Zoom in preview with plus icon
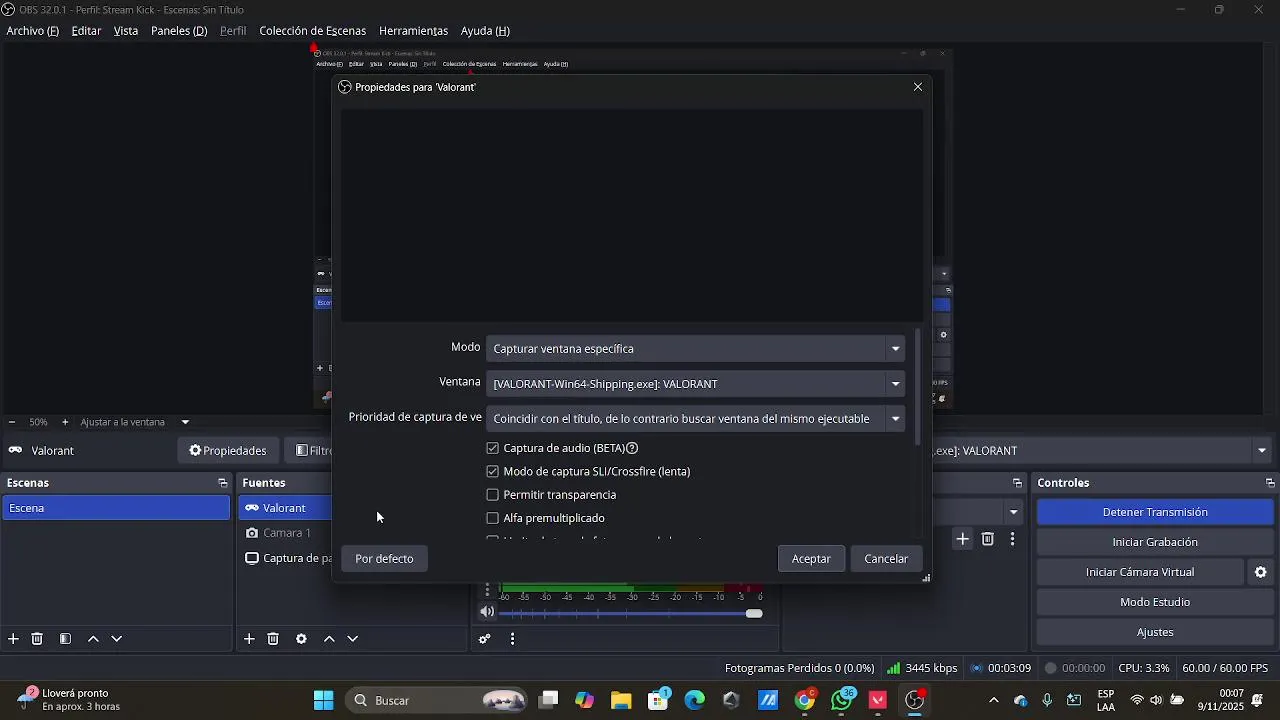Viewport: 1280px width, 720px height. click(x=65, y=422)
